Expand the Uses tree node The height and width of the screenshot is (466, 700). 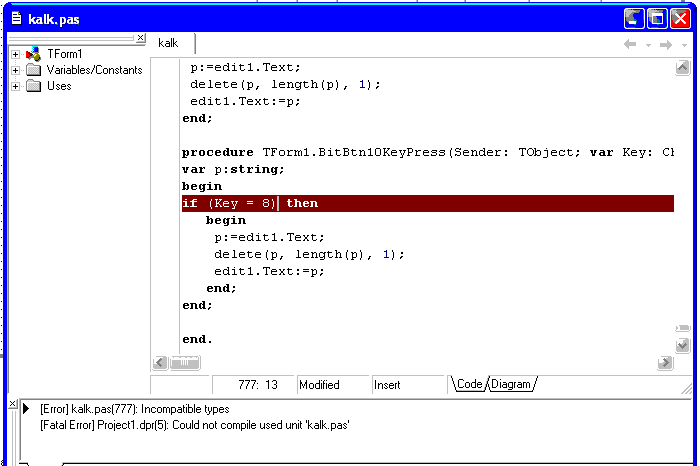(x=16, y=86)
